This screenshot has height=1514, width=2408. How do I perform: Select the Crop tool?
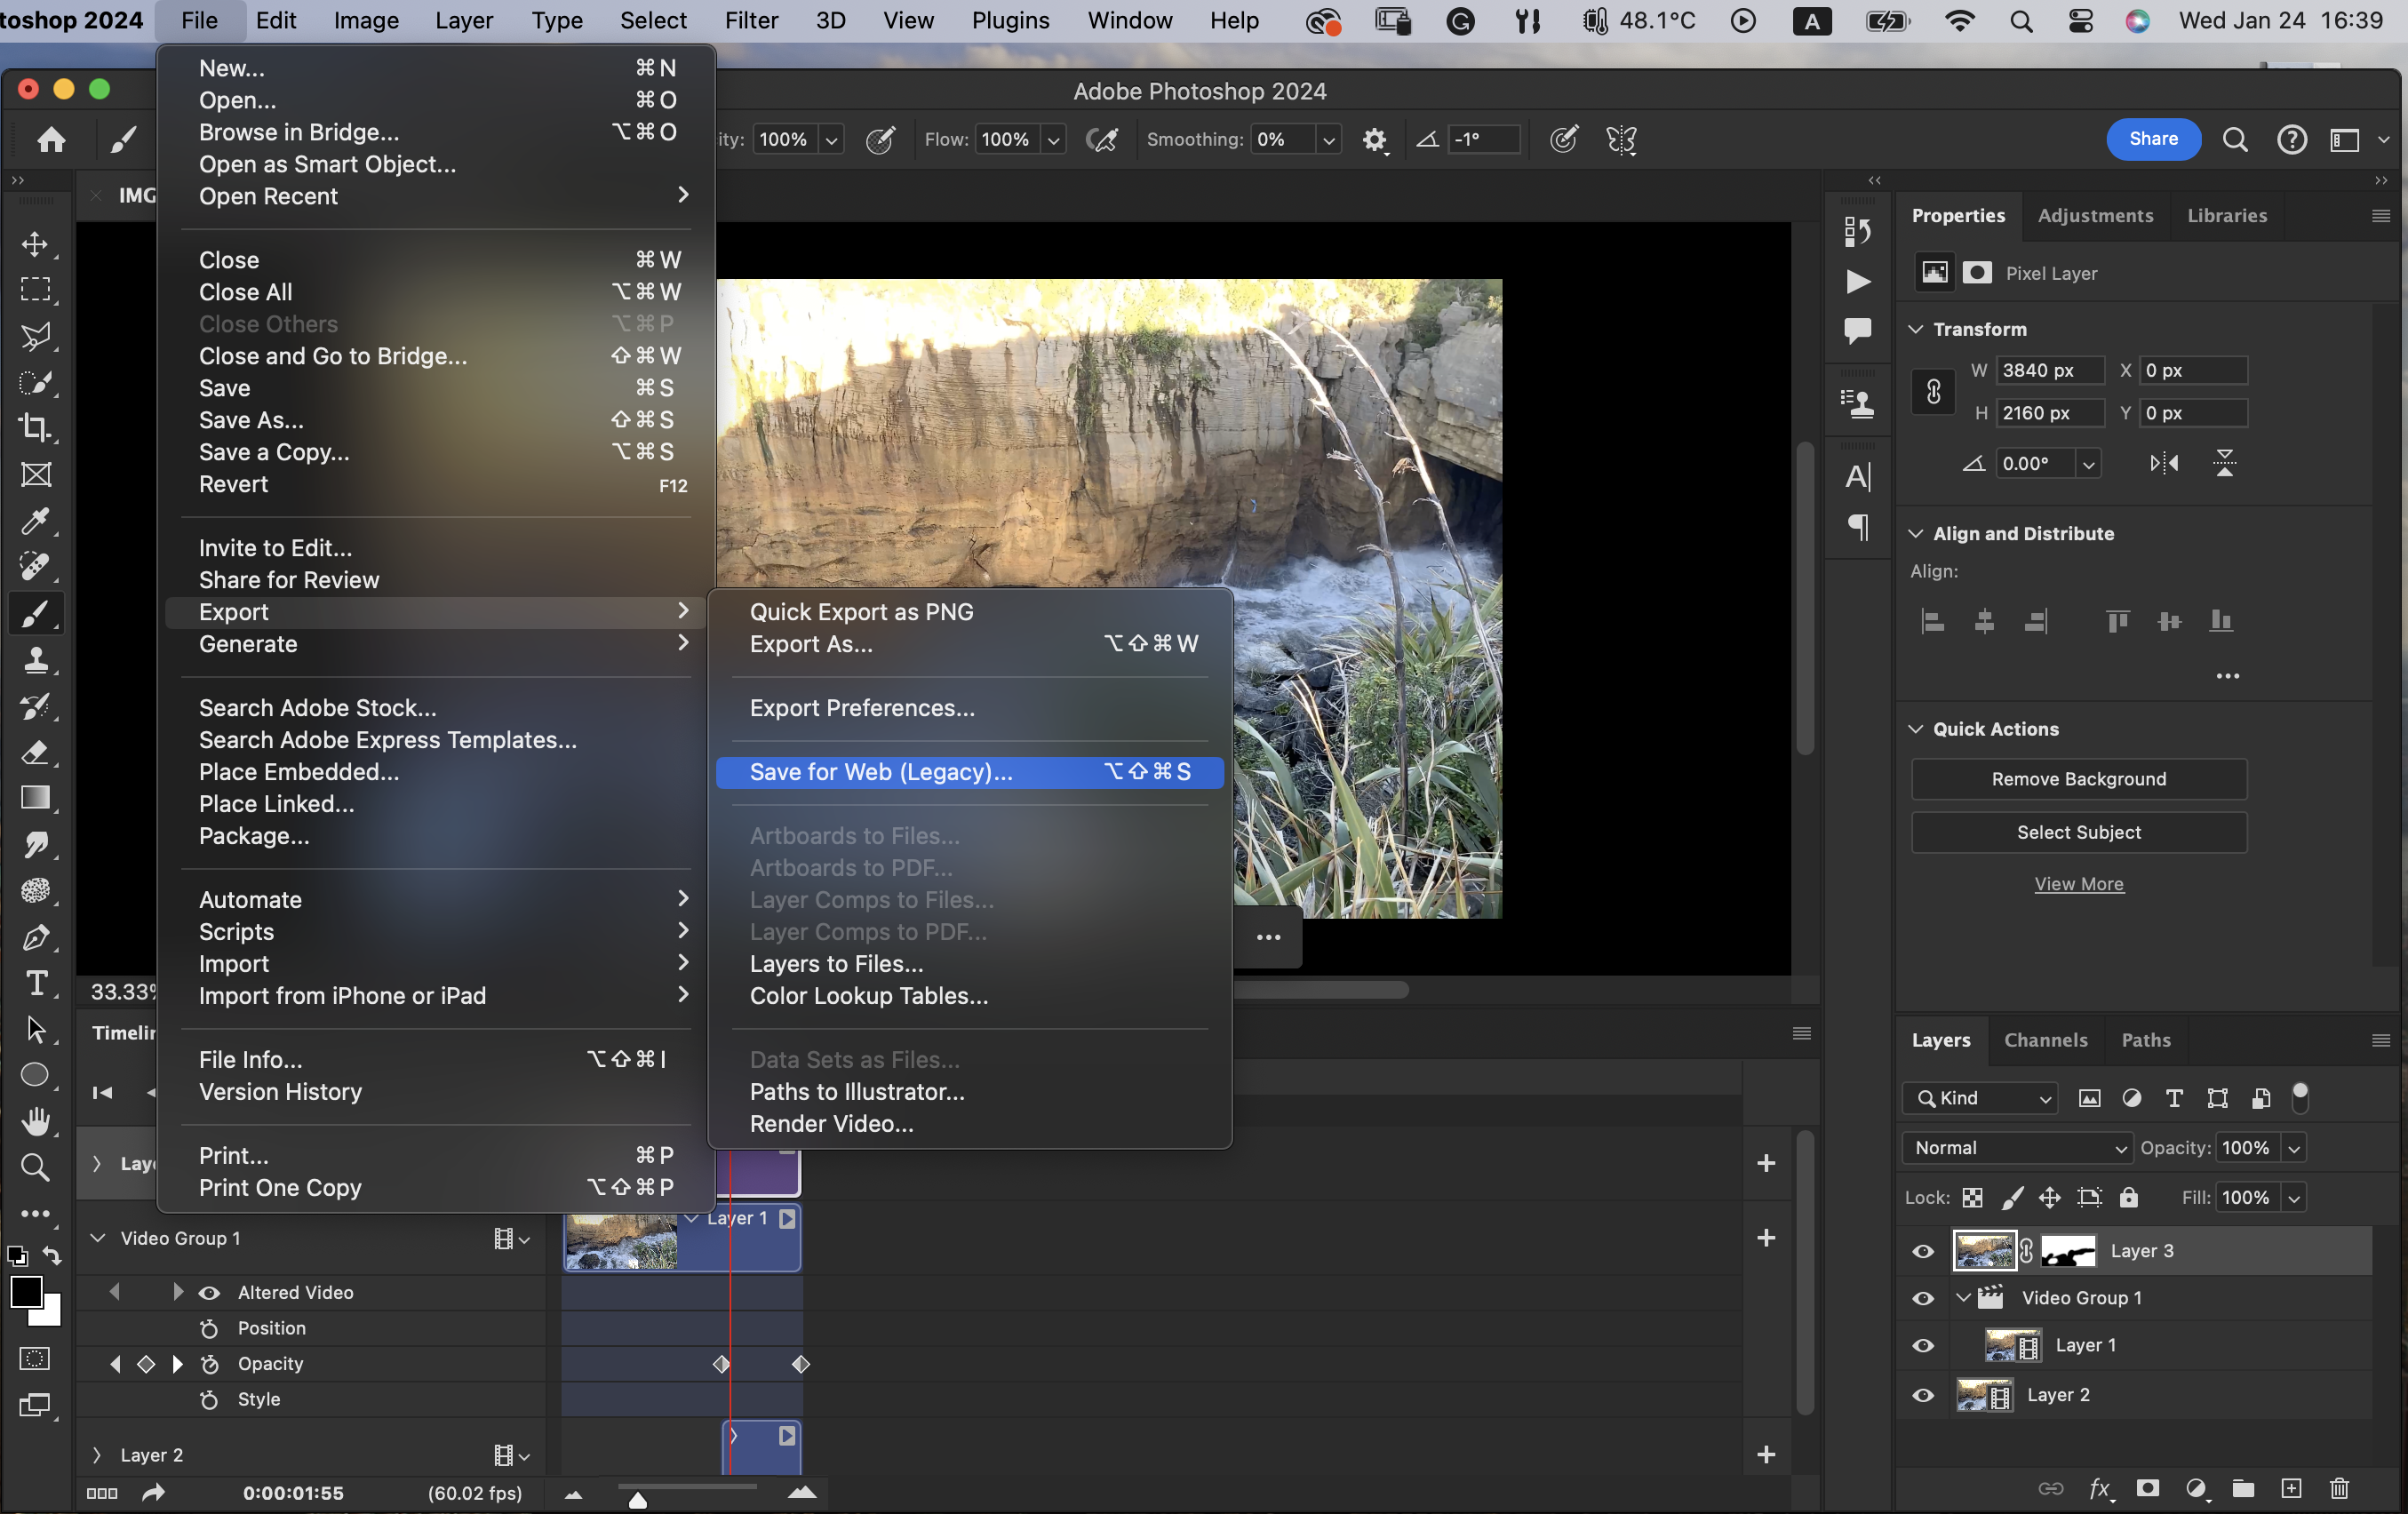(x=35, y=428)
